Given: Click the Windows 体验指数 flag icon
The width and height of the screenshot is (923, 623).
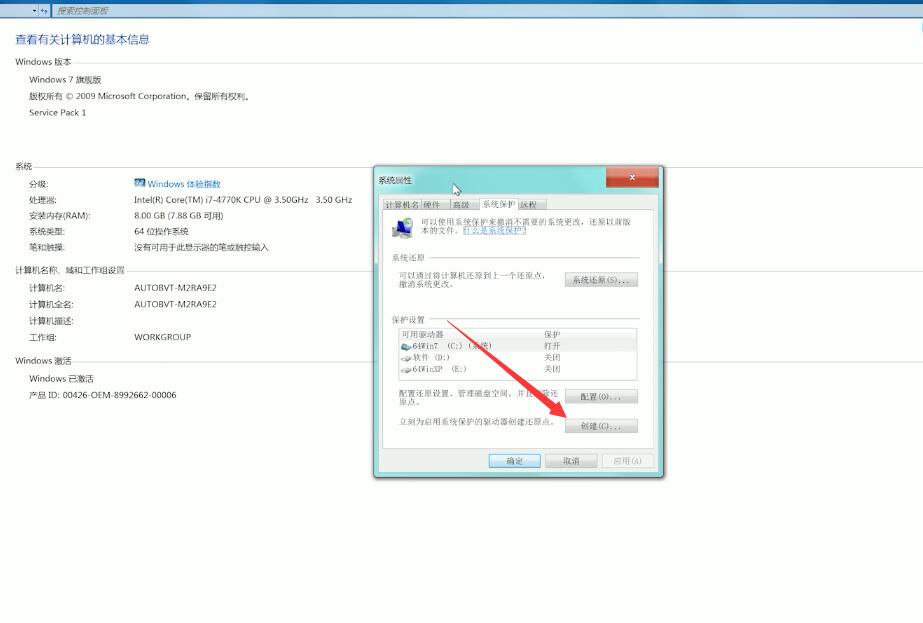Looking at the screenshot, I should click(x=140, y=183).
